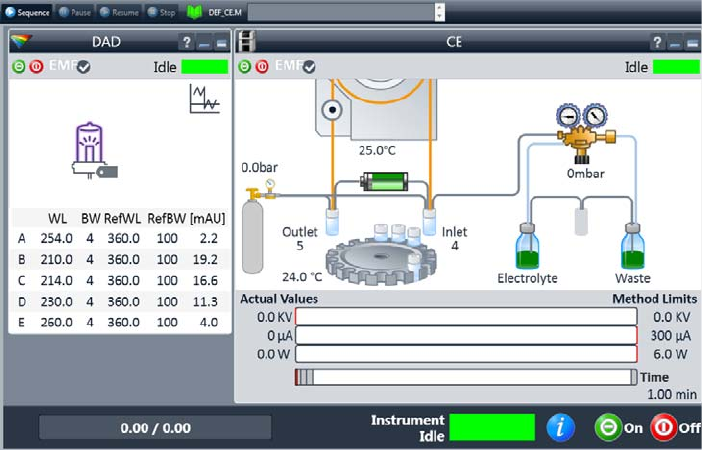Click the small gray replenishment vial icon
Viewport: 702px width, 450px height.
click(581, 221)
